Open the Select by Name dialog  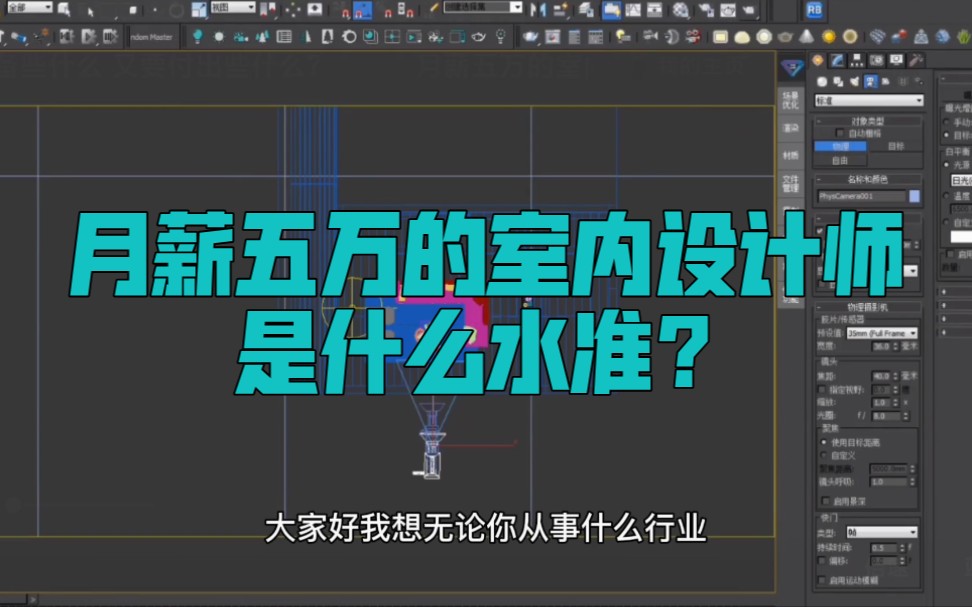coord(64,8)
